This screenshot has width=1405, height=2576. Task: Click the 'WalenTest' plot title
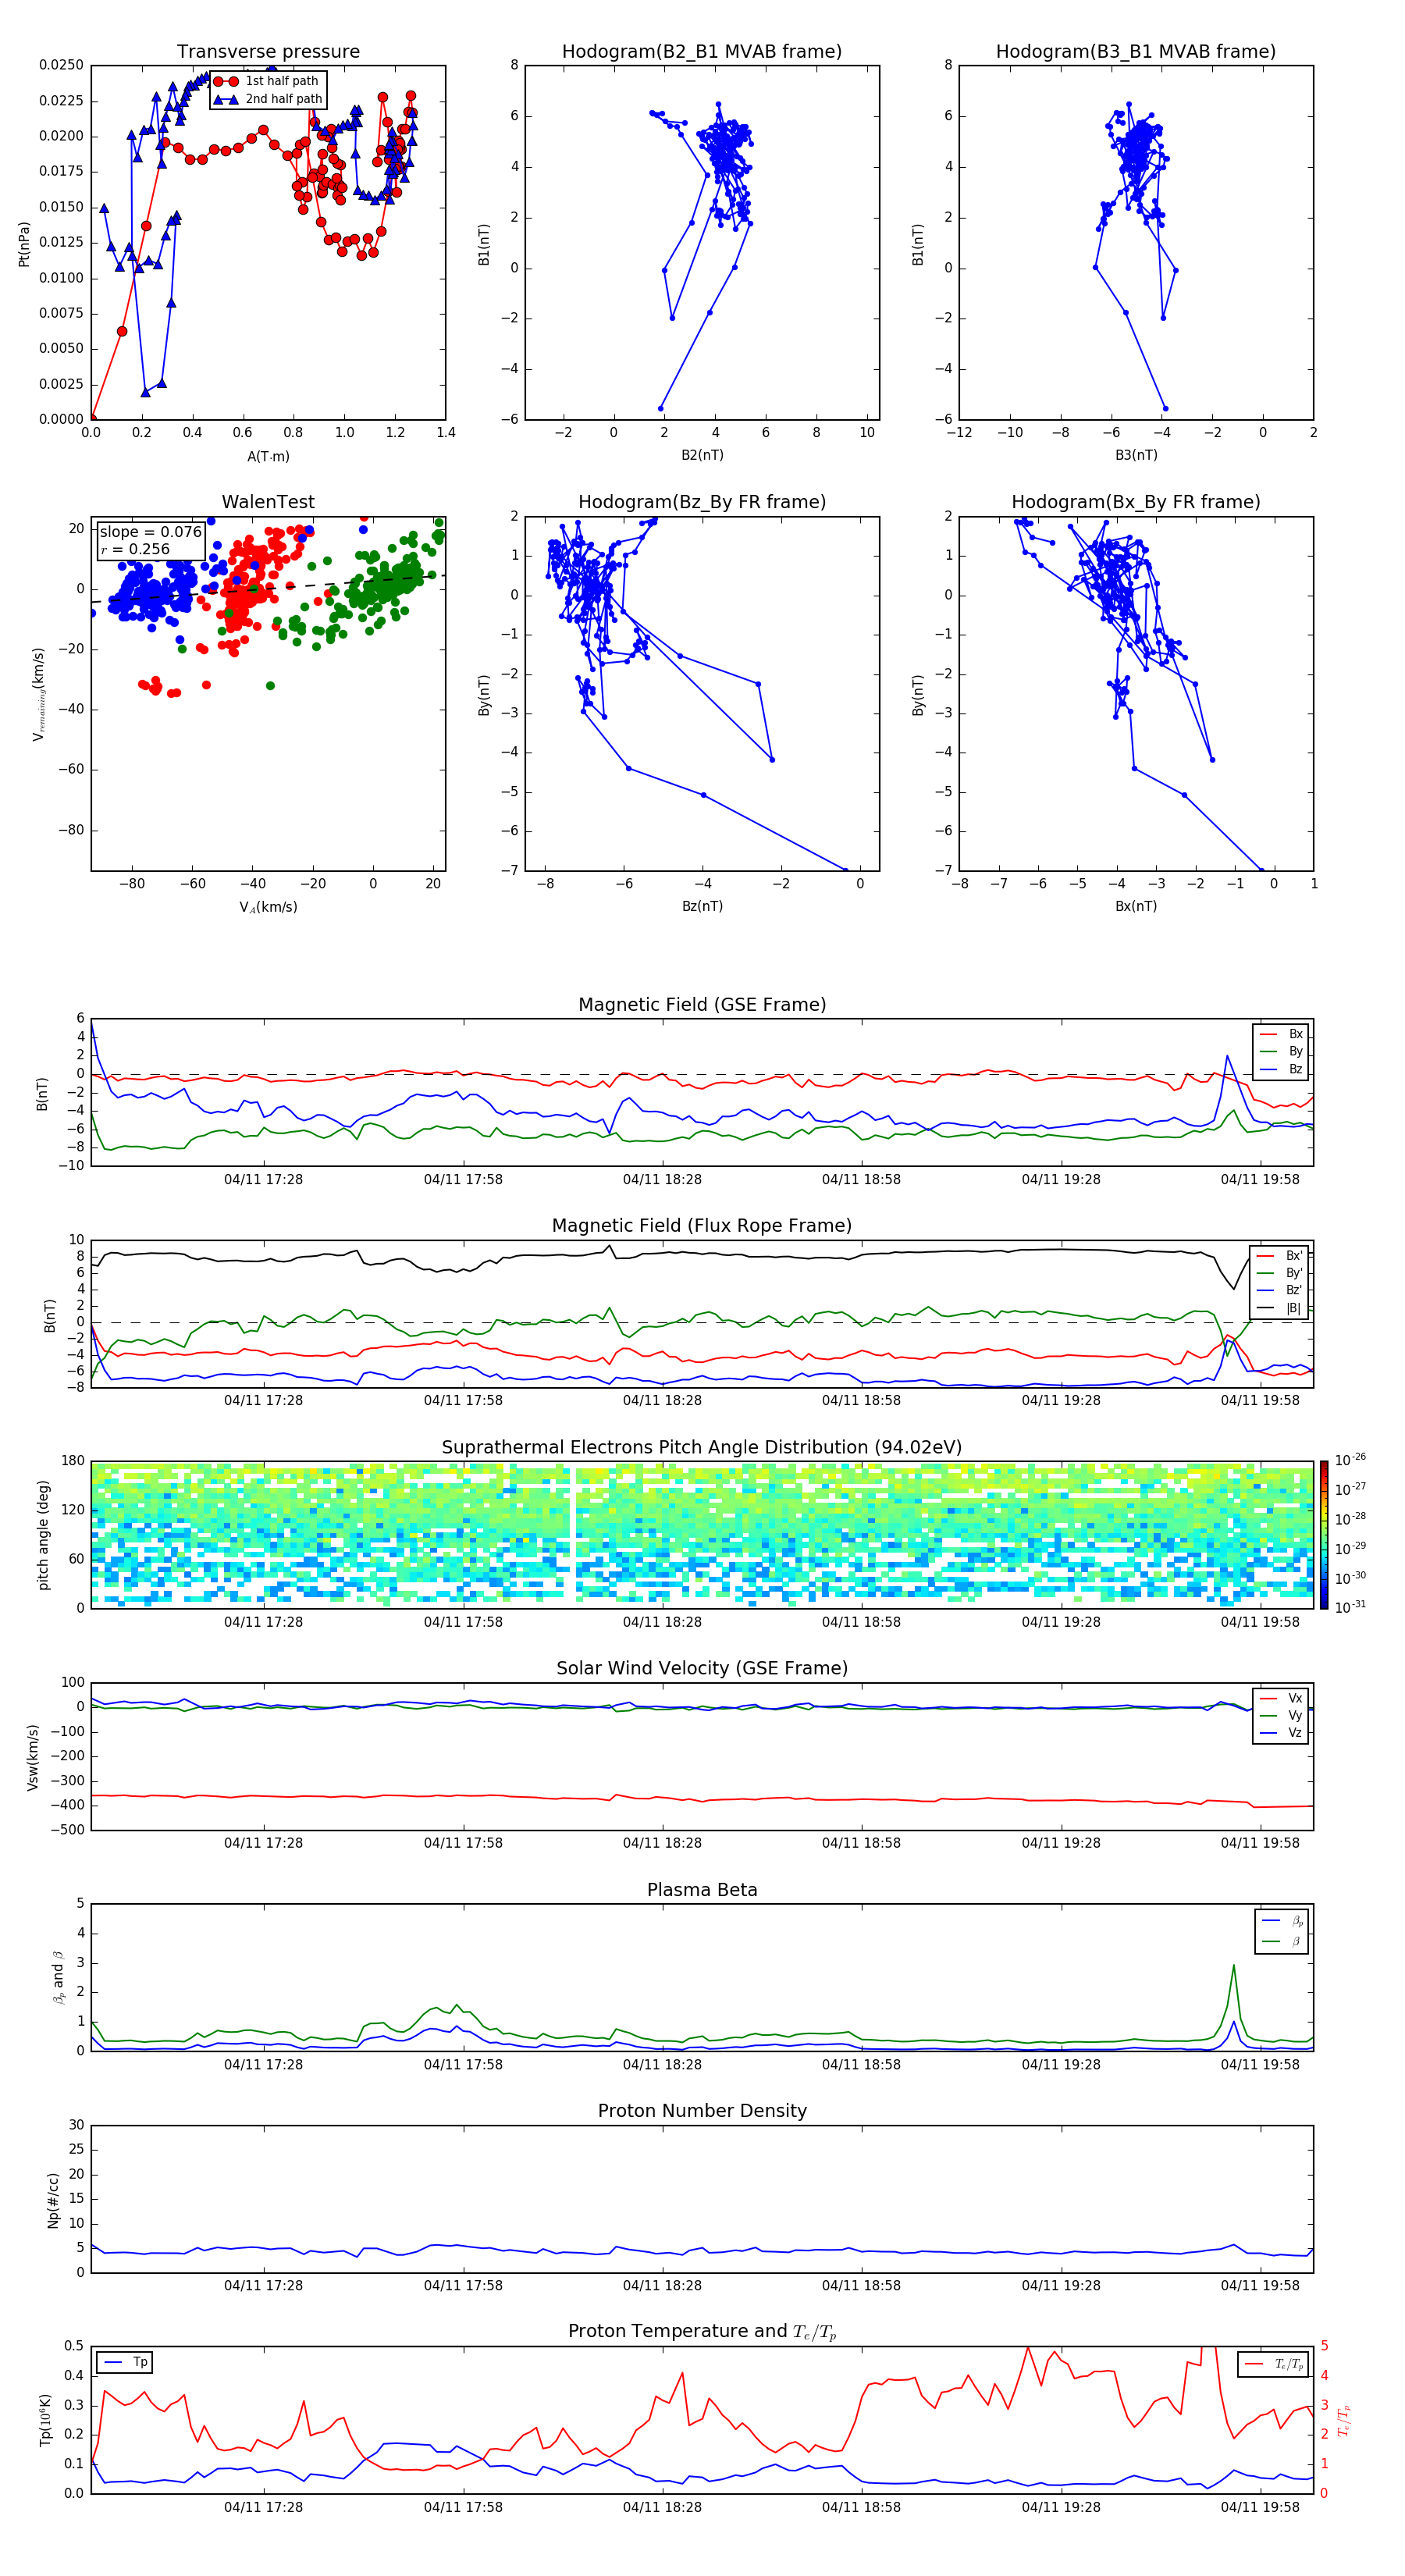268,502
